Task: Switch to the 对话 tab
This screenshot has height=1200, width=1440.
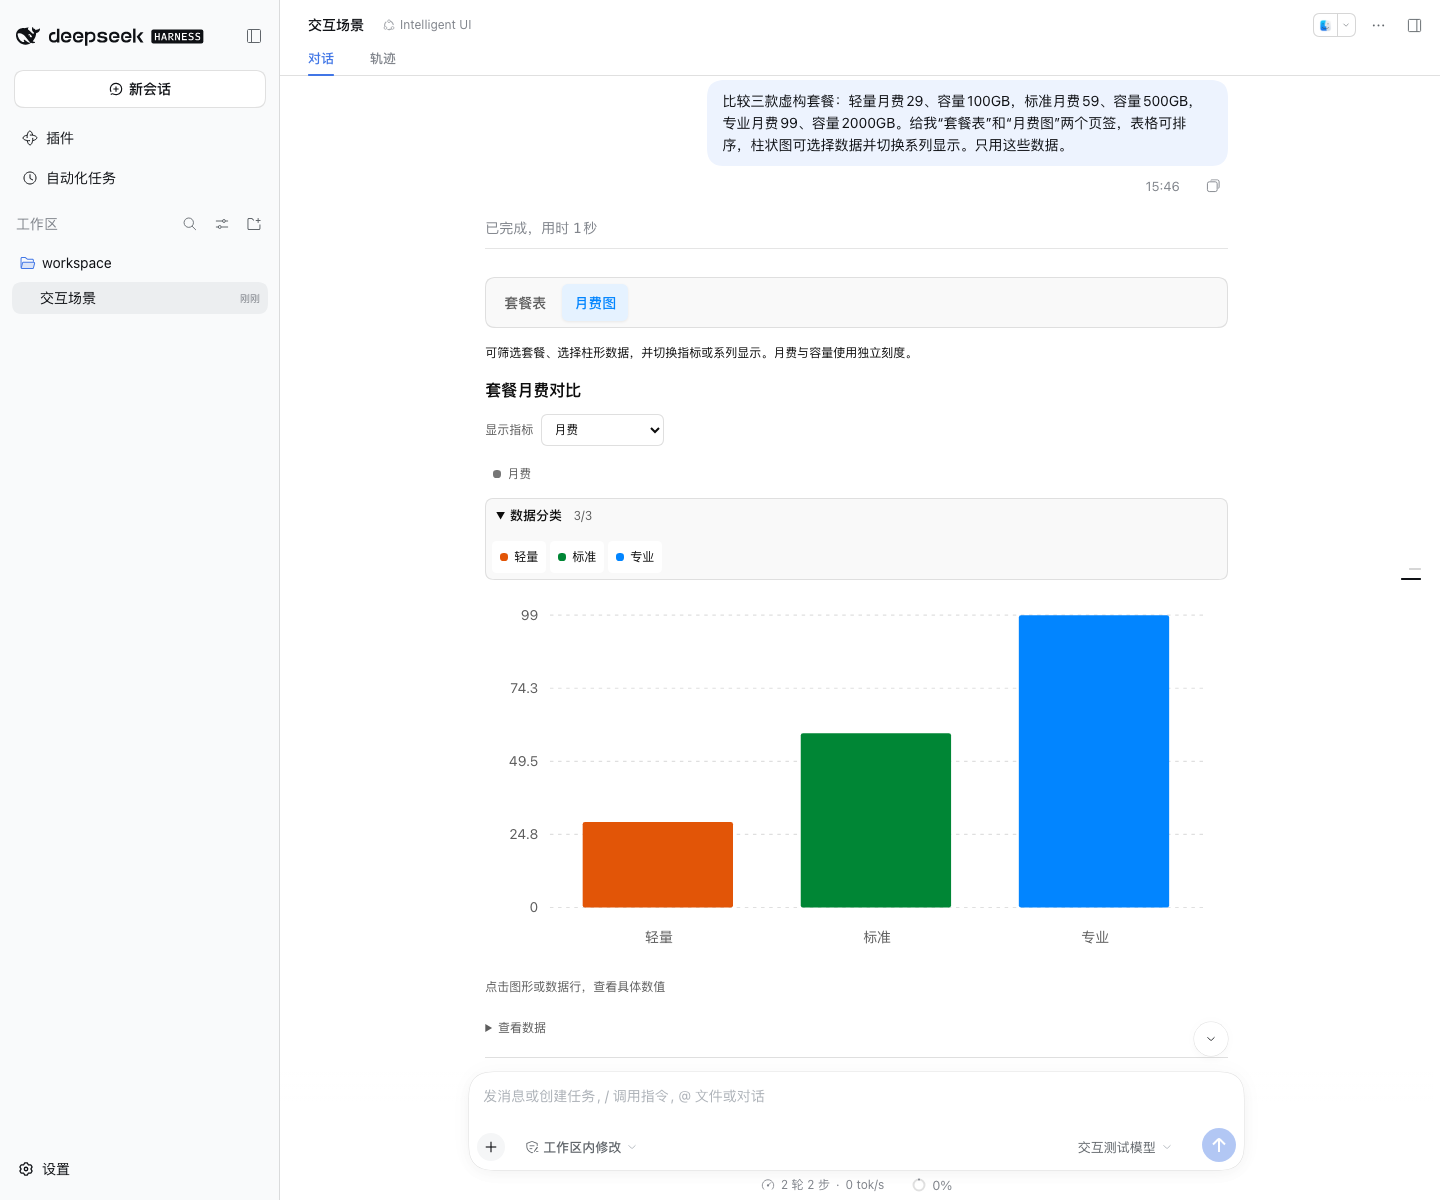Action: coord(321,59)
